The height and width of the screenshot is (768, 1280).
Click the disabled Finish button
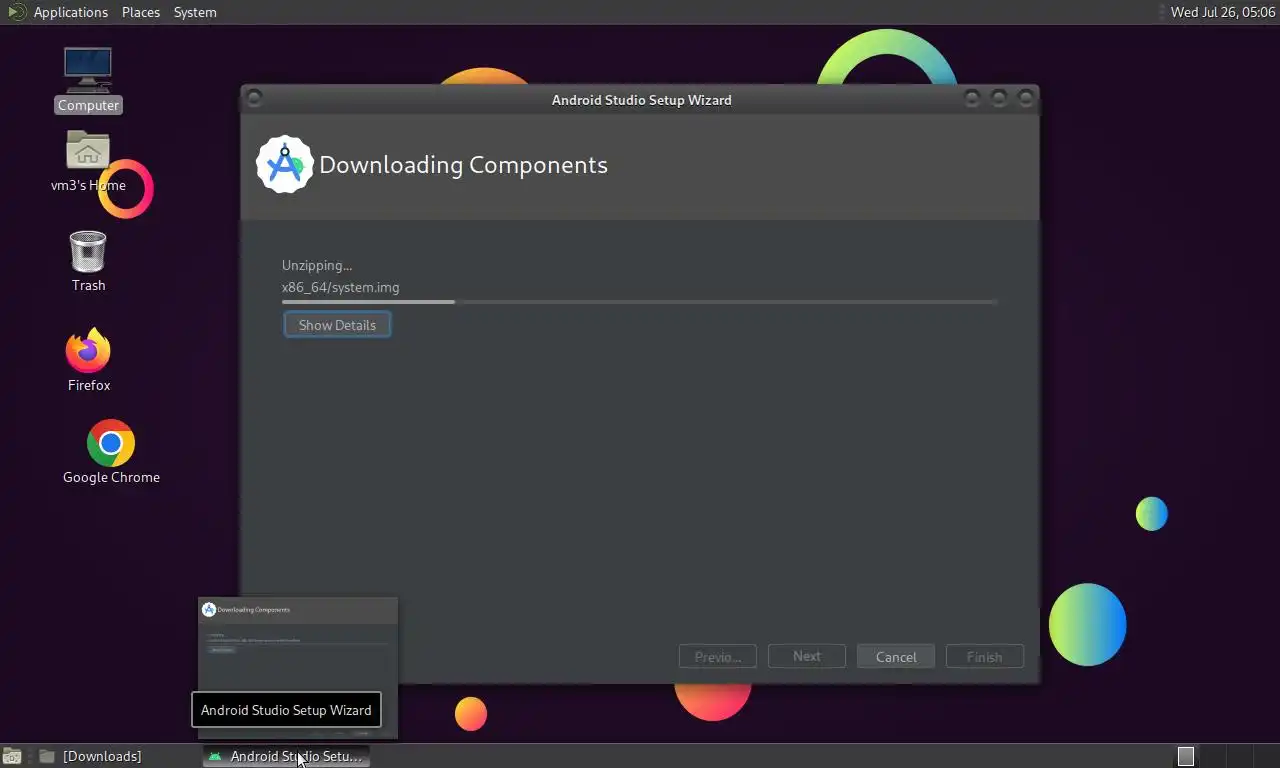click(984, 657)
